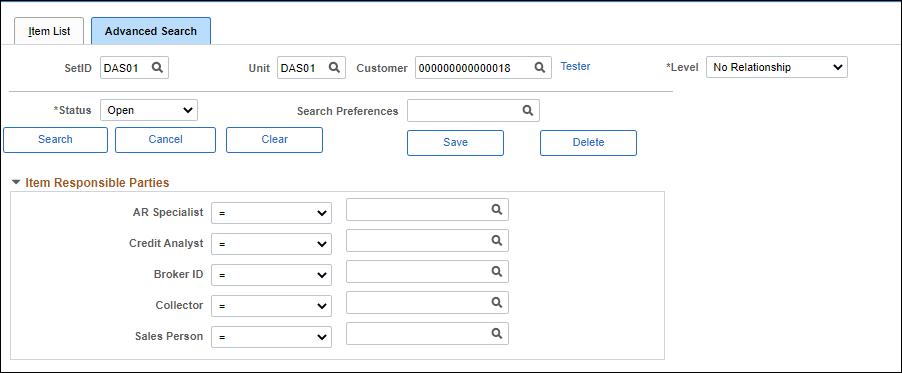
Task: Click the Customer lookup magnifier icon
Action: click(x=539, y=67)
